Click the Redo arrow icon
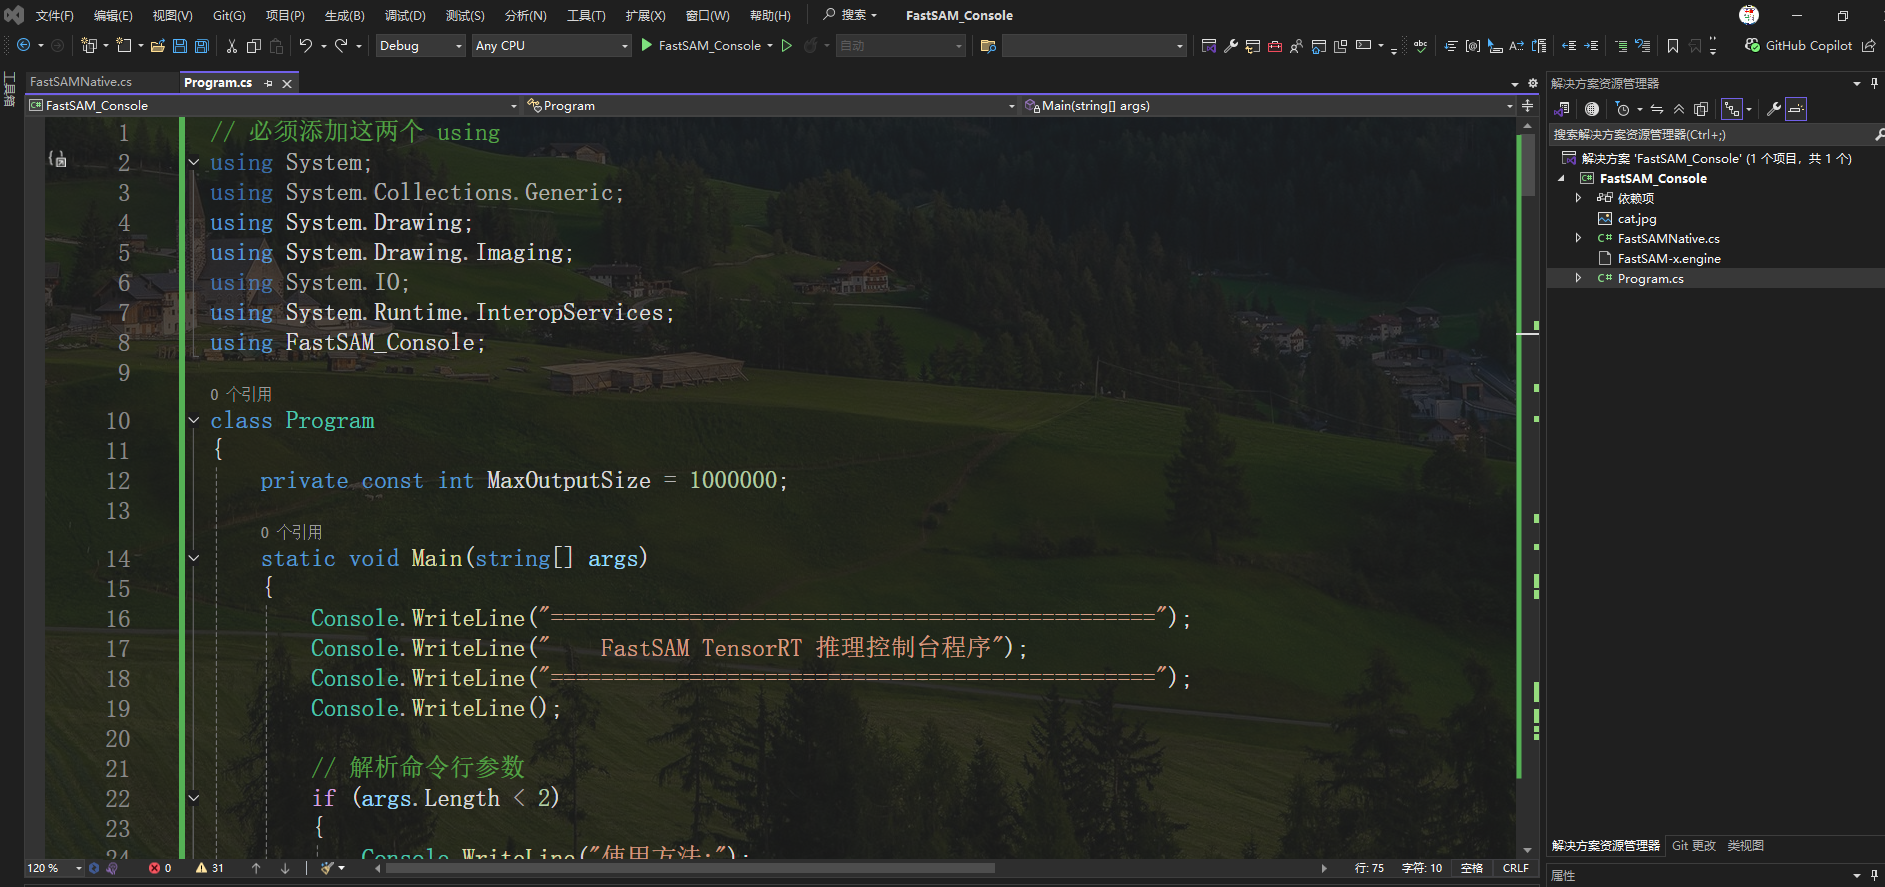 [341, 45]
